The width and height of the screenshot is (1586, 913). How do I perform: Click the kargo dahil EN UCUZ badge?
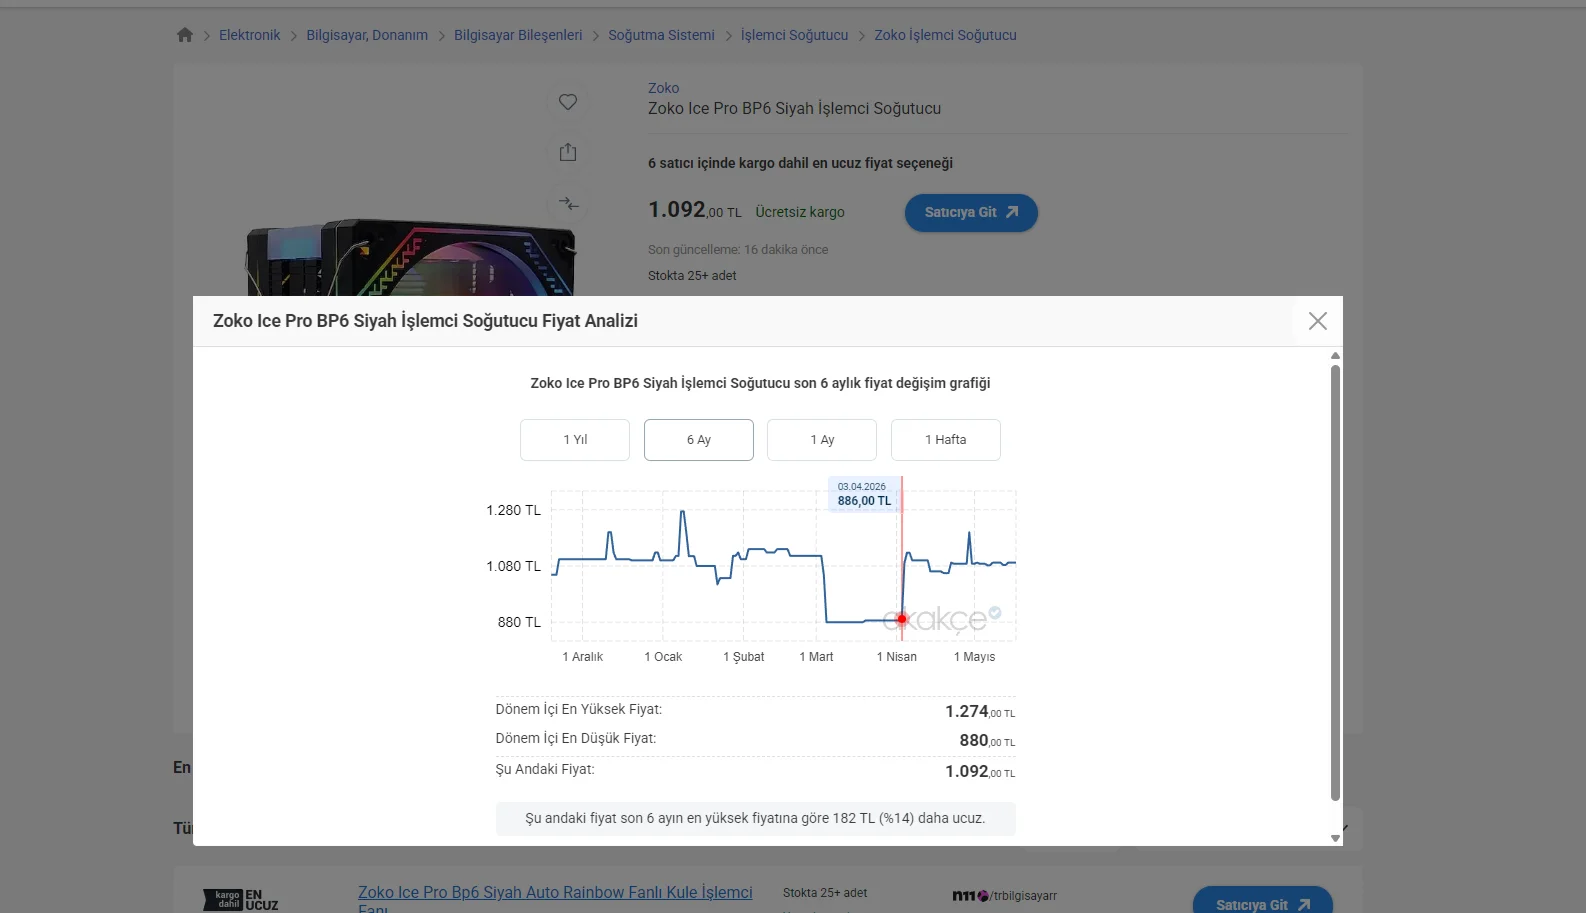241,900
